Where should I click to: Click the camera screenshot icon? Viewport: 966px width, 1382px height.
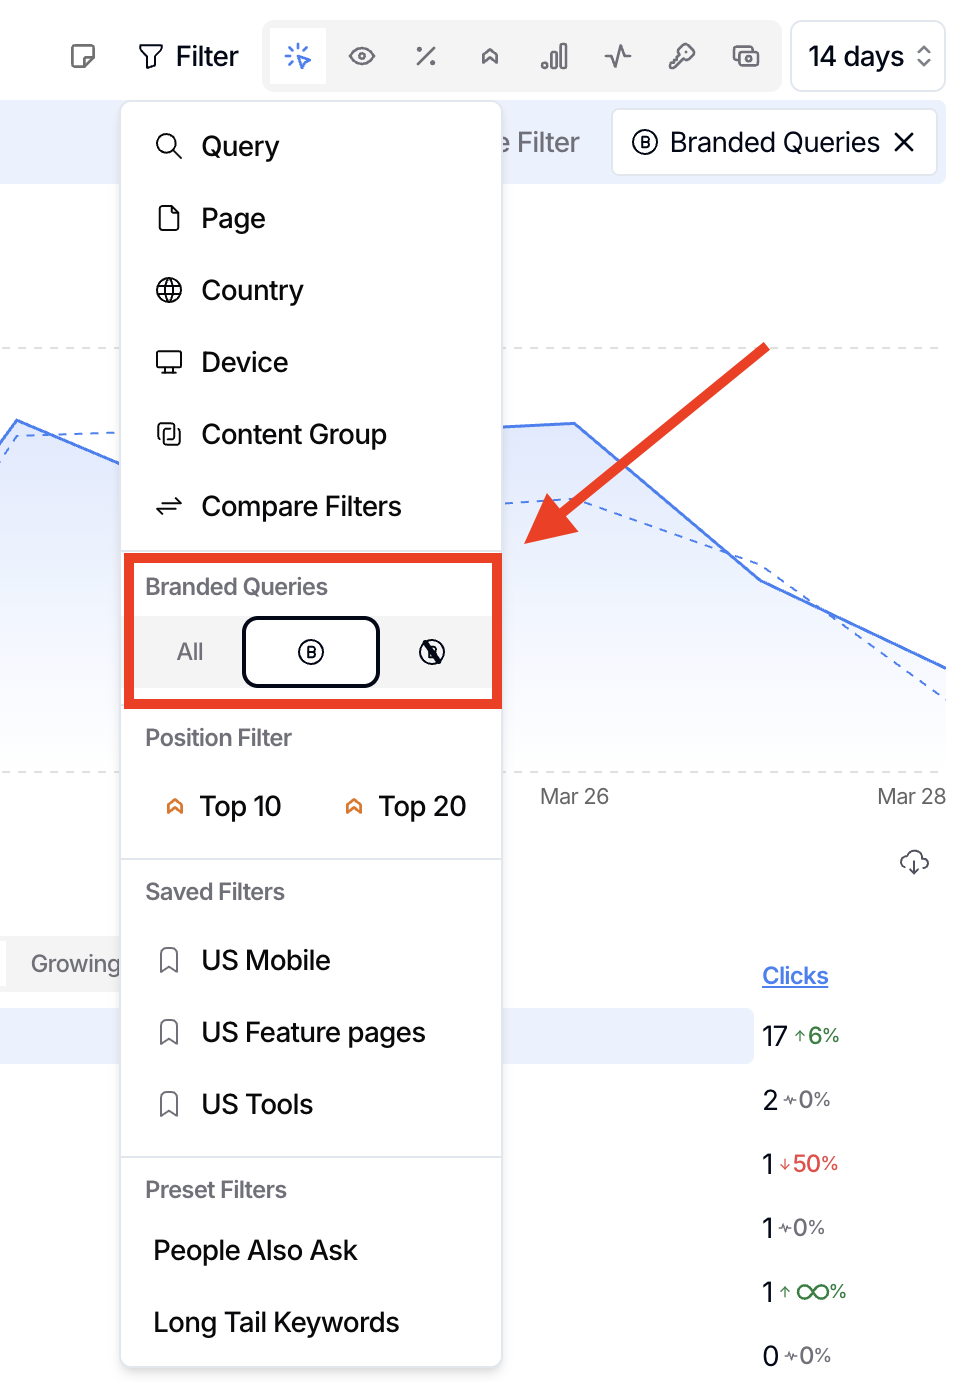[x=746, y=56]
